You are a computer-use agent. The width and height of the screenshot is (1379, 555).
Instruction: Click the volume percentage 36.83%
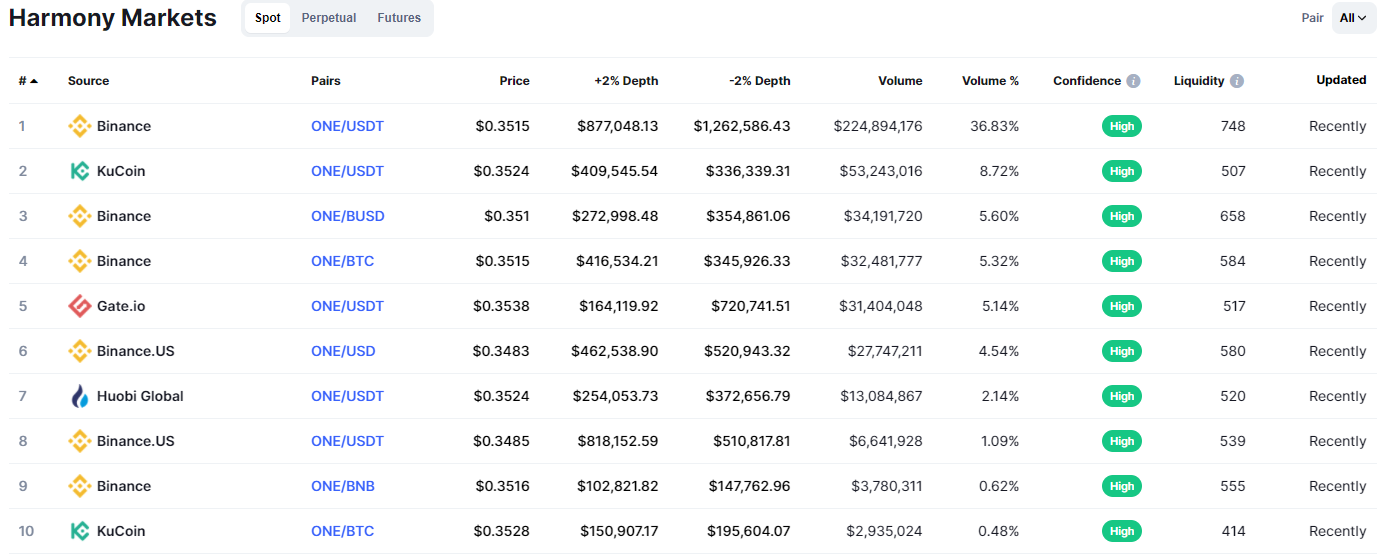coord(995,126)
